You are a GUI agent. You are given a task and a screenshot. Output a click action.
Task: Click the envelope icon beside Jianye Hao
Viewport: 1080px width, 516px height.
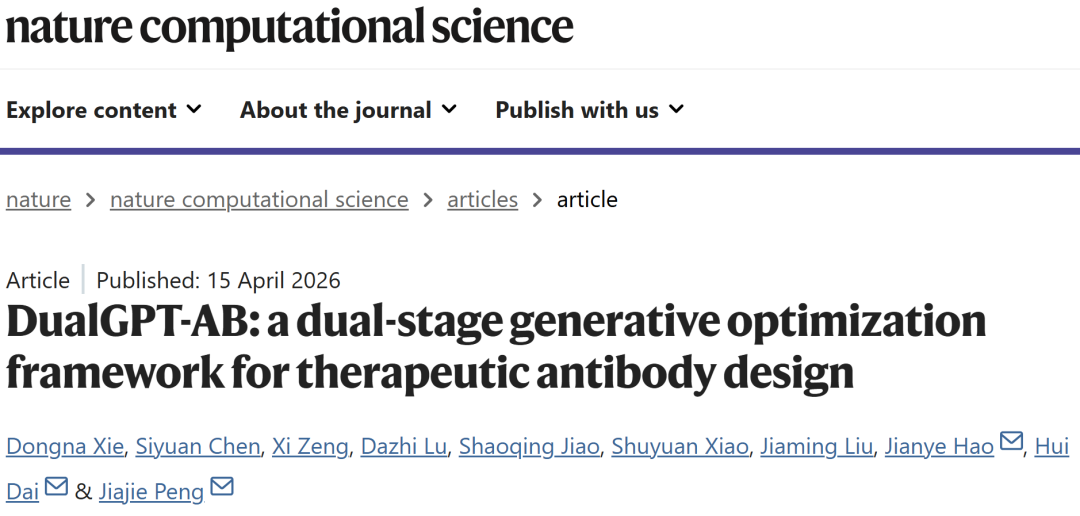pyautogui.click(x=1012, y=442)
